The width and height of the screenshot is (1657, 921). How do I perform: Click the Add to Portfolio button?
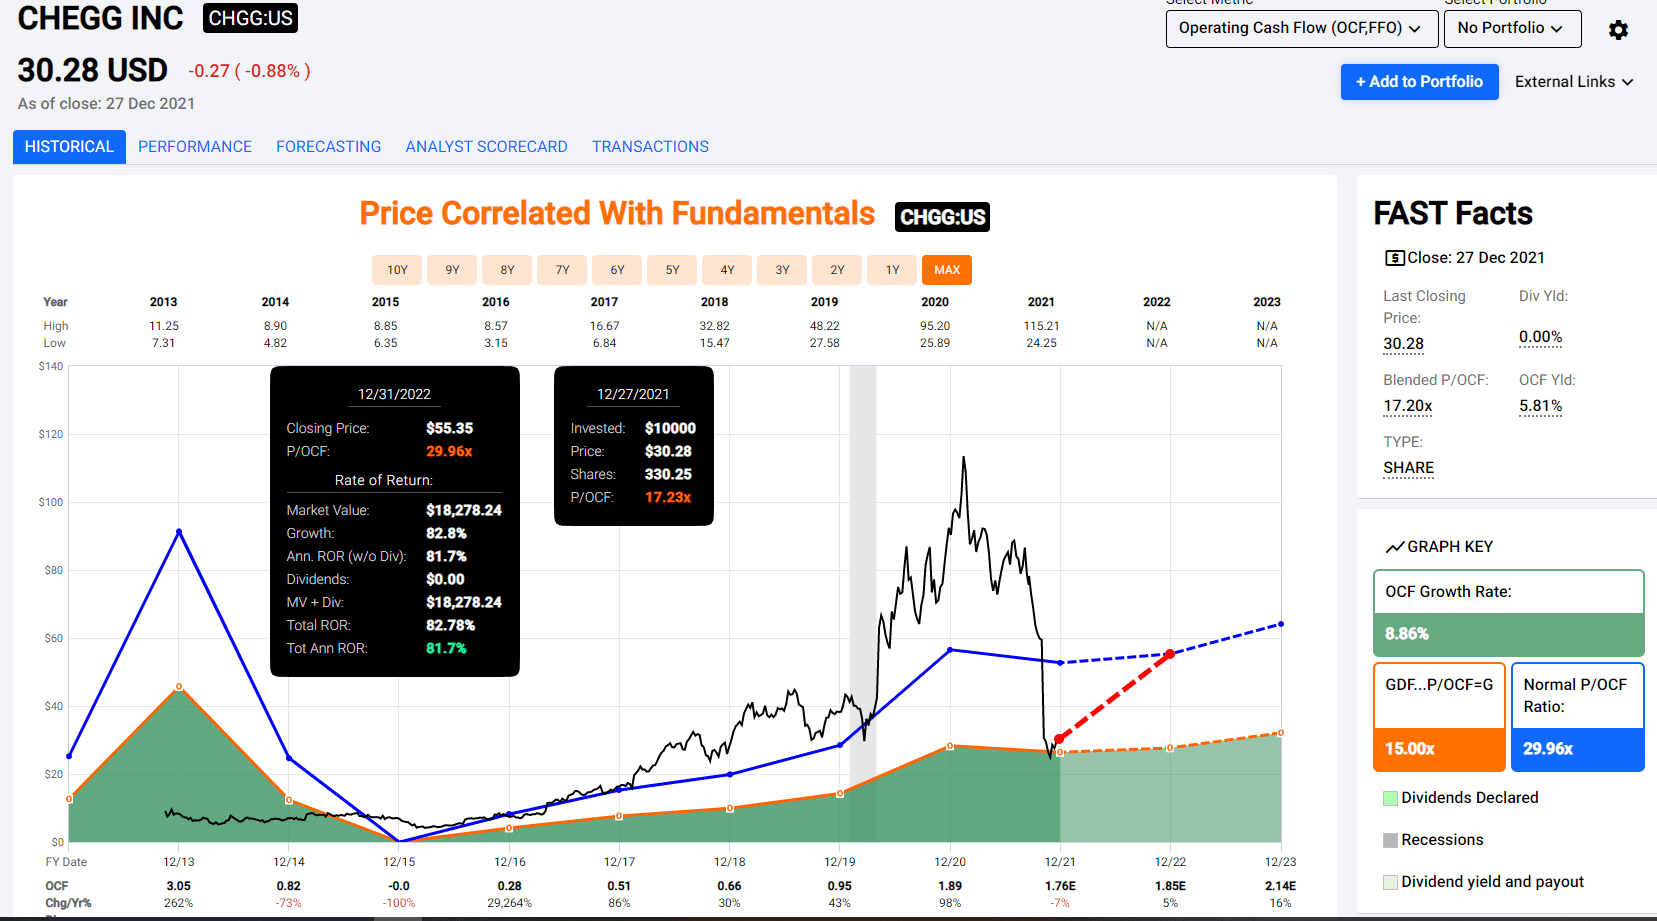(x=1419, y=82)
